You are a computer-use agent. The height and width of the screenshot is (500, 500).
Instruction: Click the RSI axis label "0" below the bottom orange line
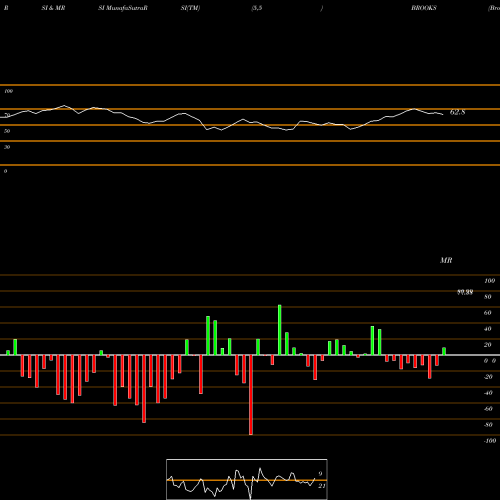click(5, 171)
